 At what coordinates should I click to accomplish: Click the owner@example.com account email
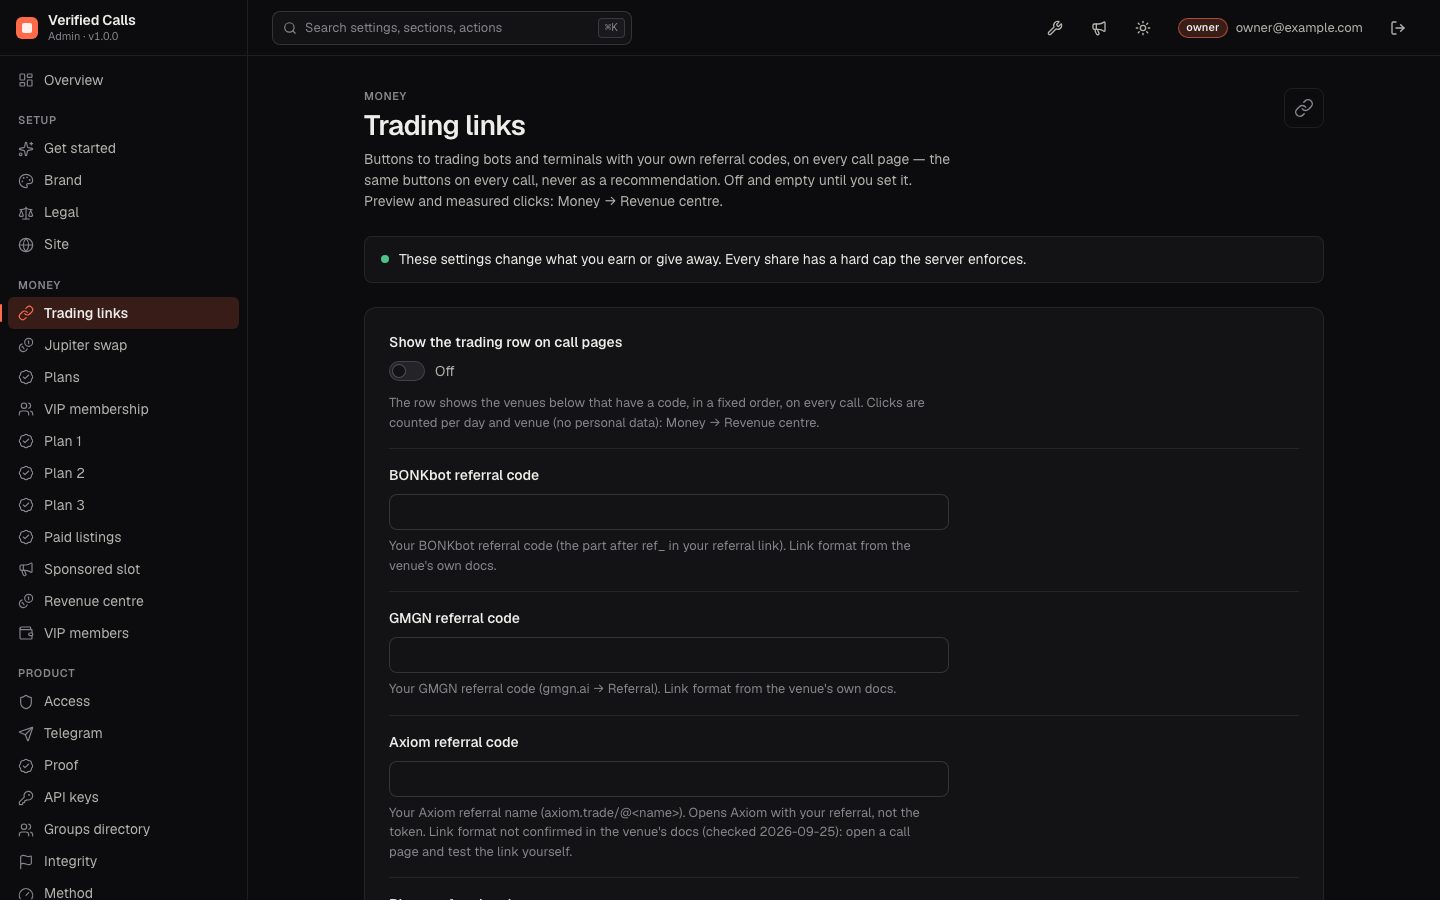pyautogui.click(x=1299, y=28)
